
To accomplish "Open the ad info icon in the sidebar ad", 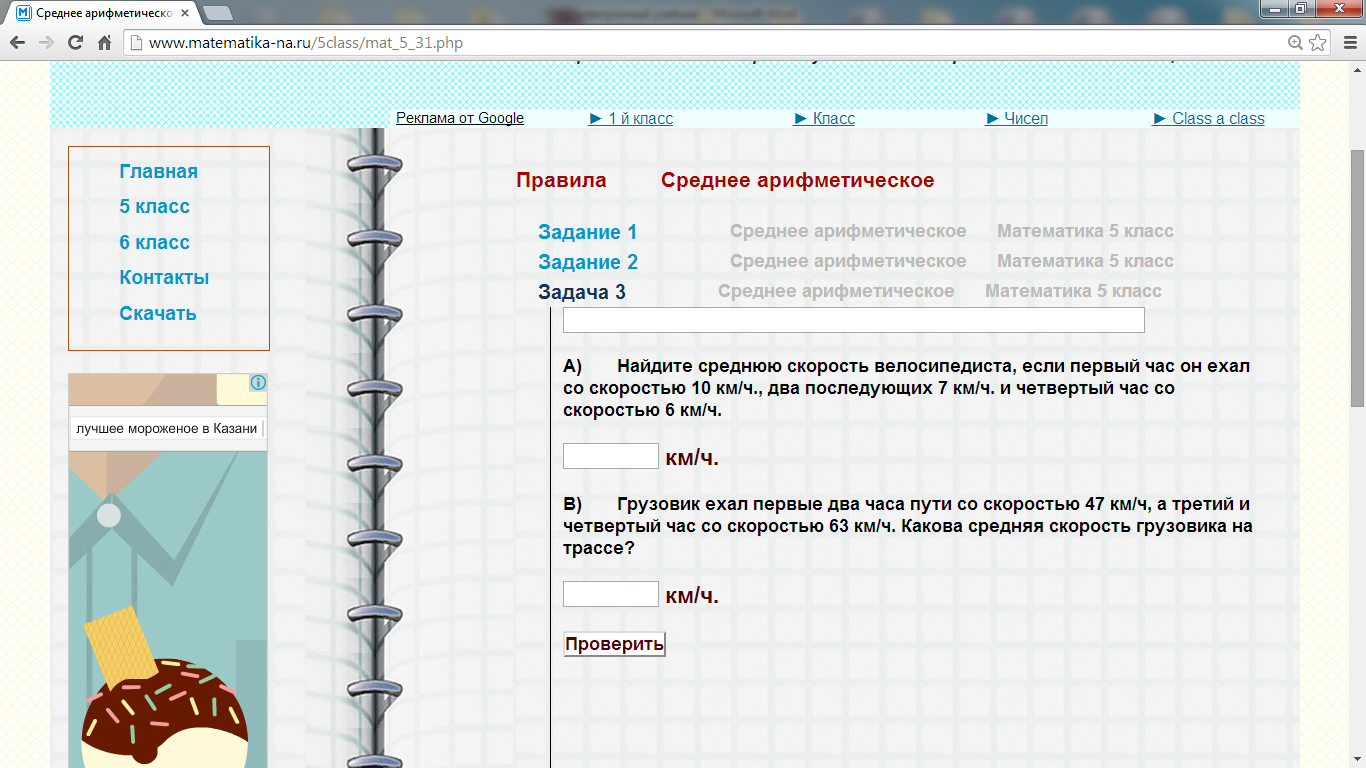I will (258, 383).
